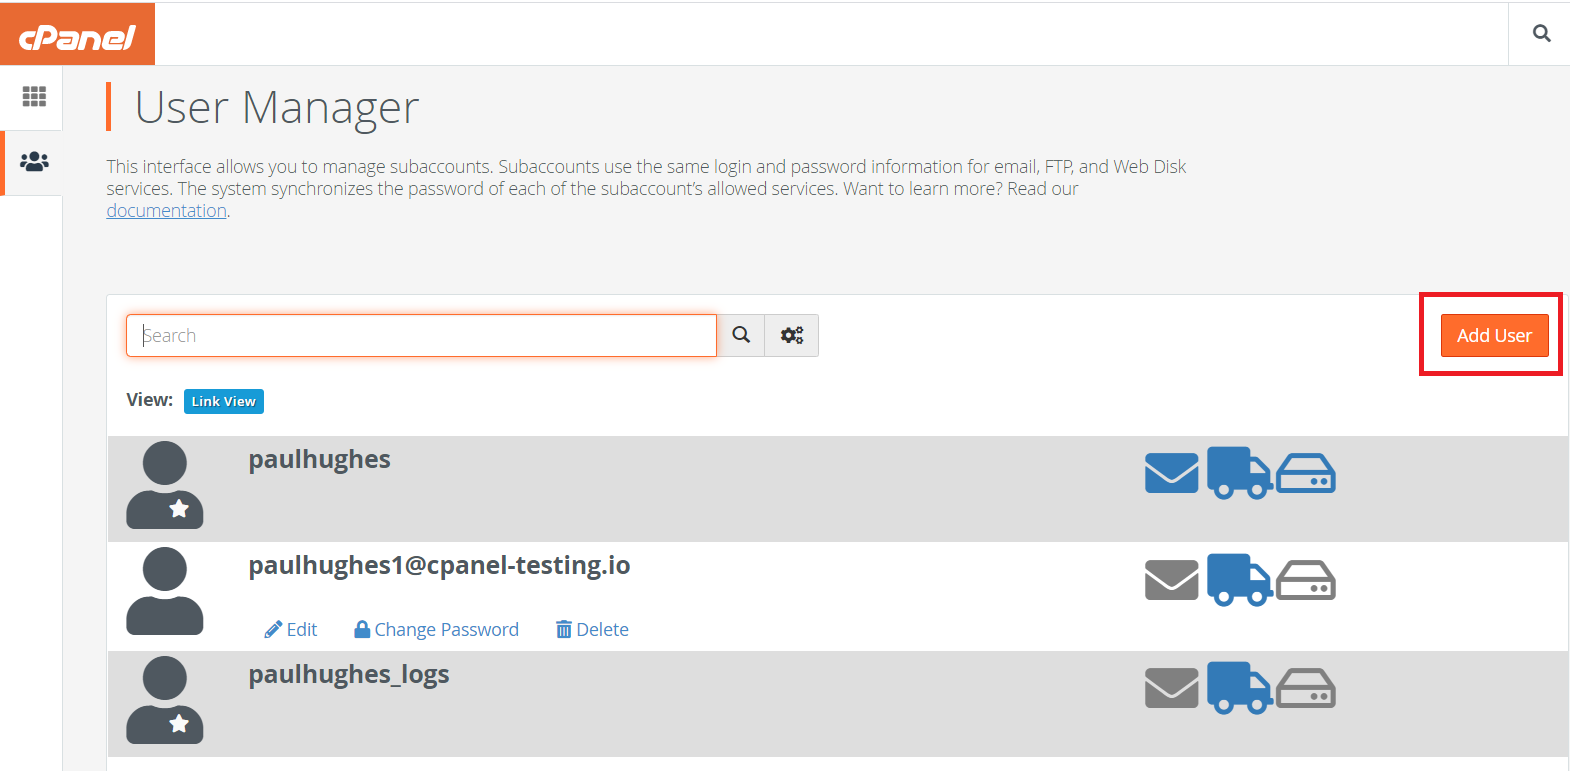The width and height of the screenshot is (1570, 771).
Task: Submit search with the magnifier button
Action: coord(741,335)
